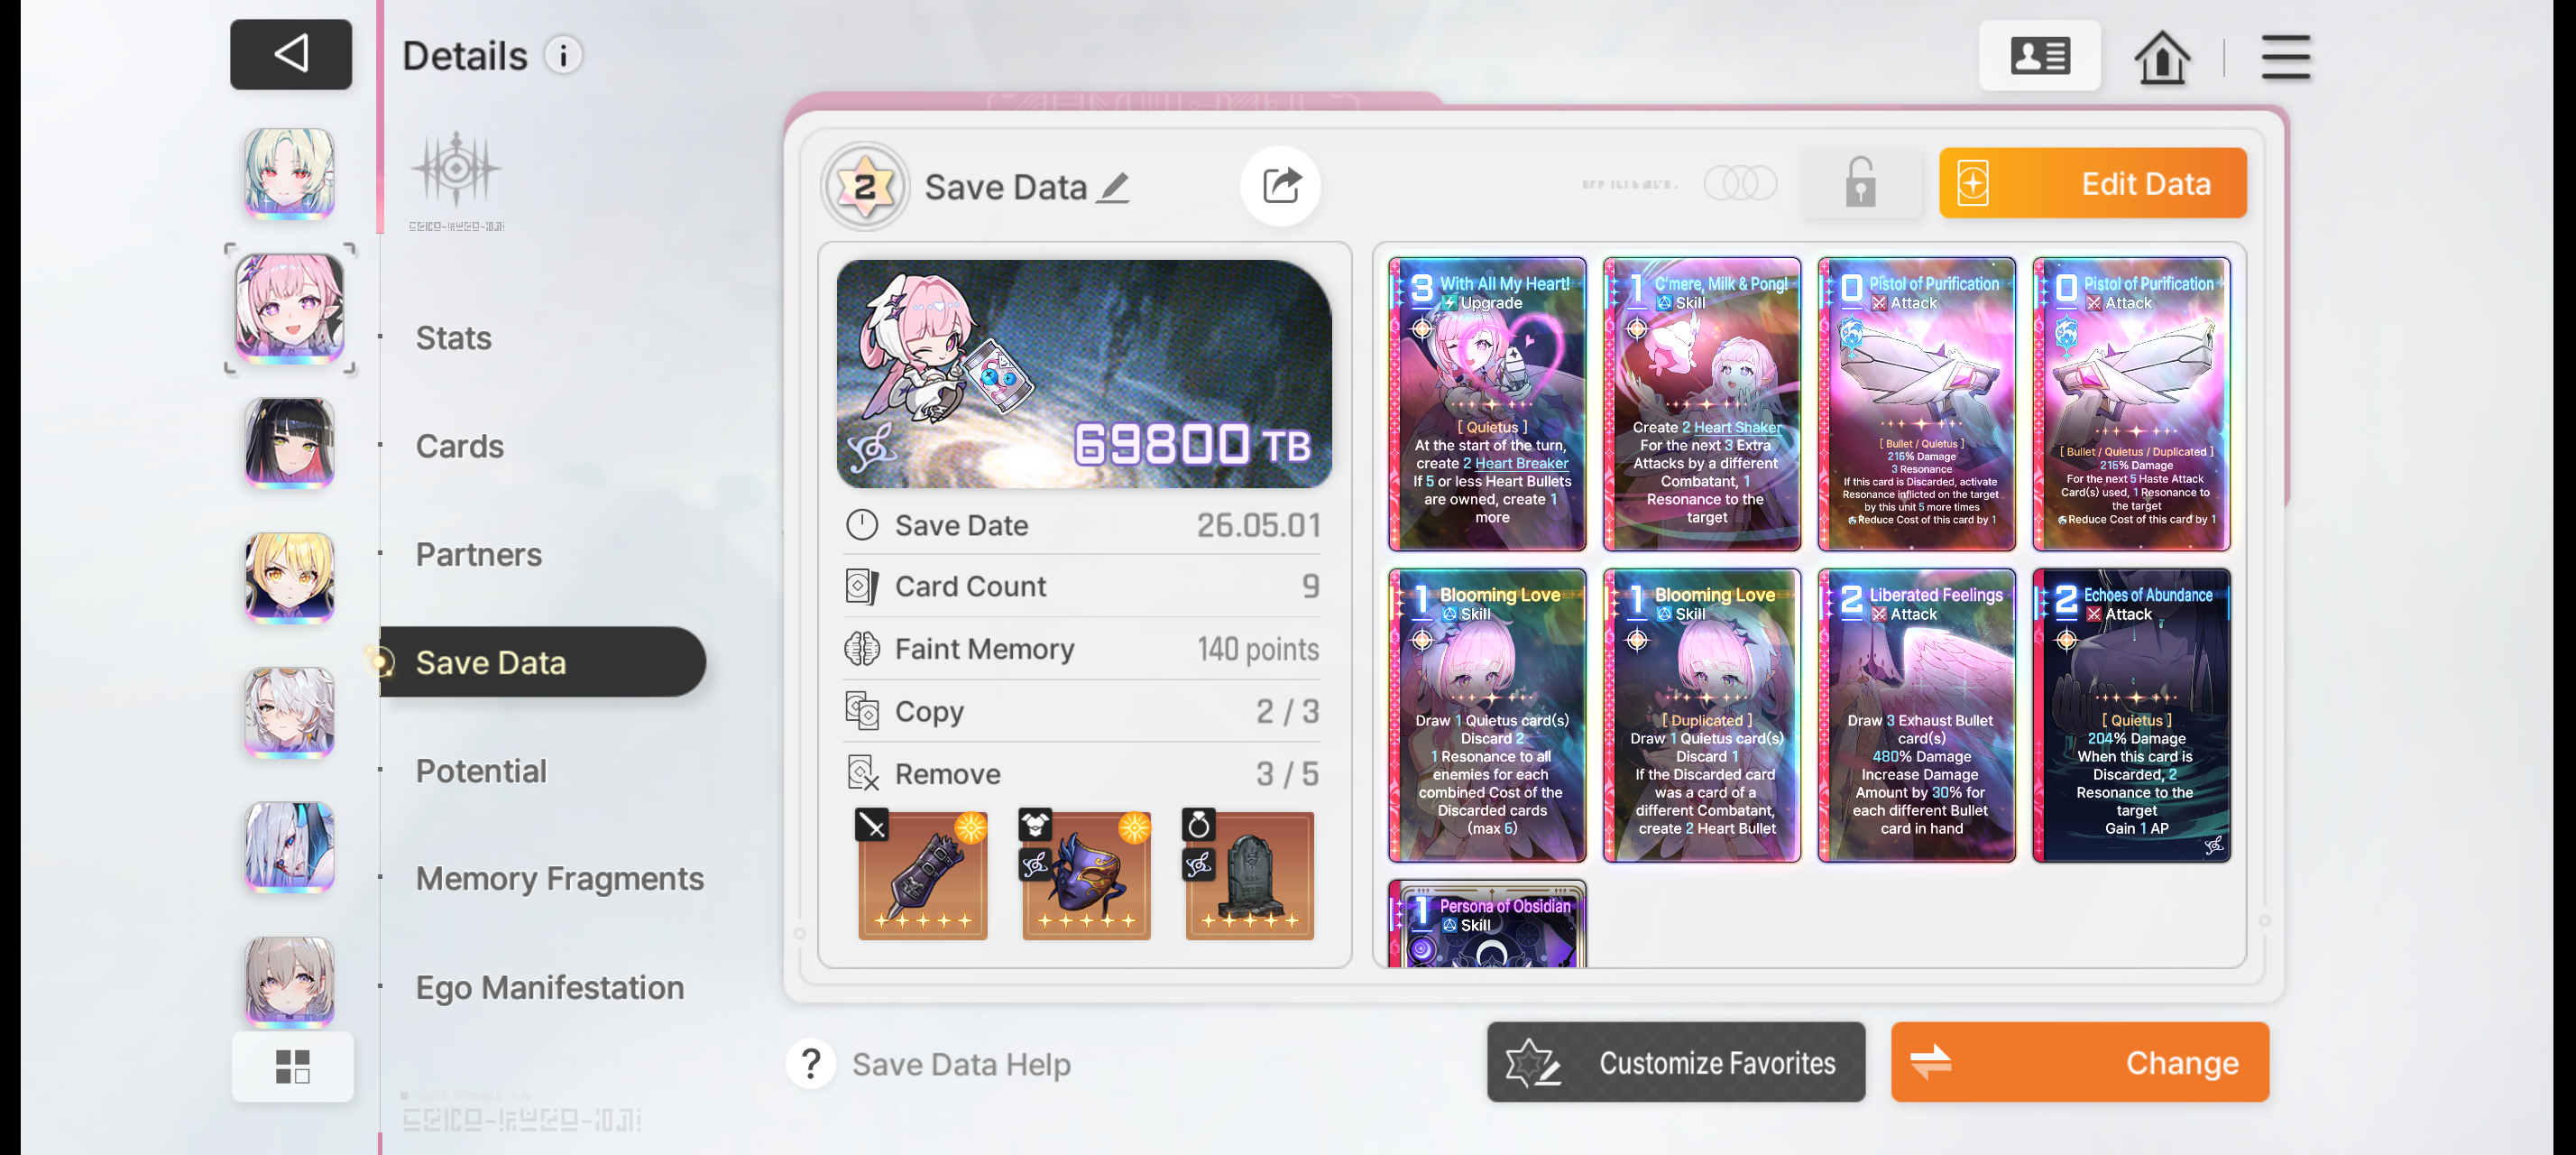Open the Details info icon
This screenshot has height=1155, width=2576.
tap(564, 55)
